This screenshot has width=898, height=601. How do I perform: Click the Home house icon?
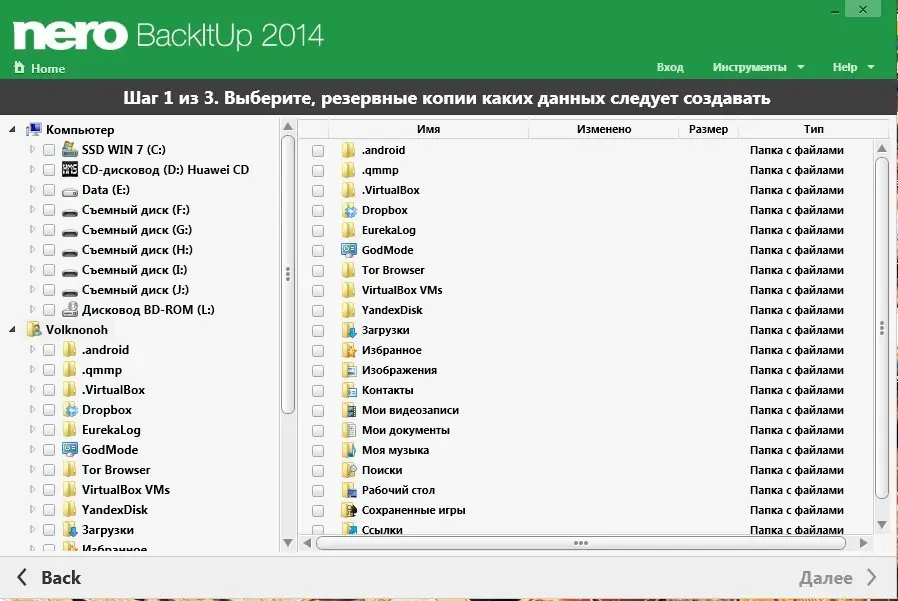(19, 68)
